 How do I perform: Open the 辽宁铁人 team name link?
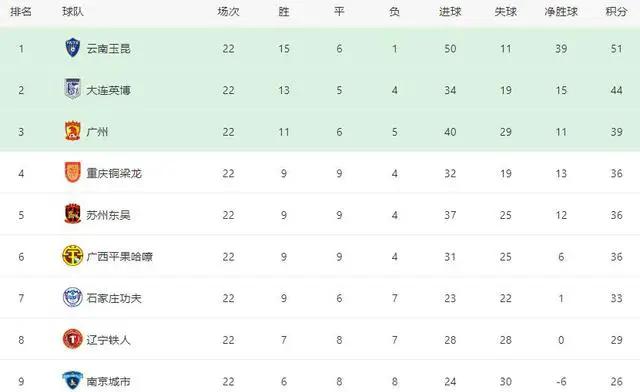pos(108,340)
